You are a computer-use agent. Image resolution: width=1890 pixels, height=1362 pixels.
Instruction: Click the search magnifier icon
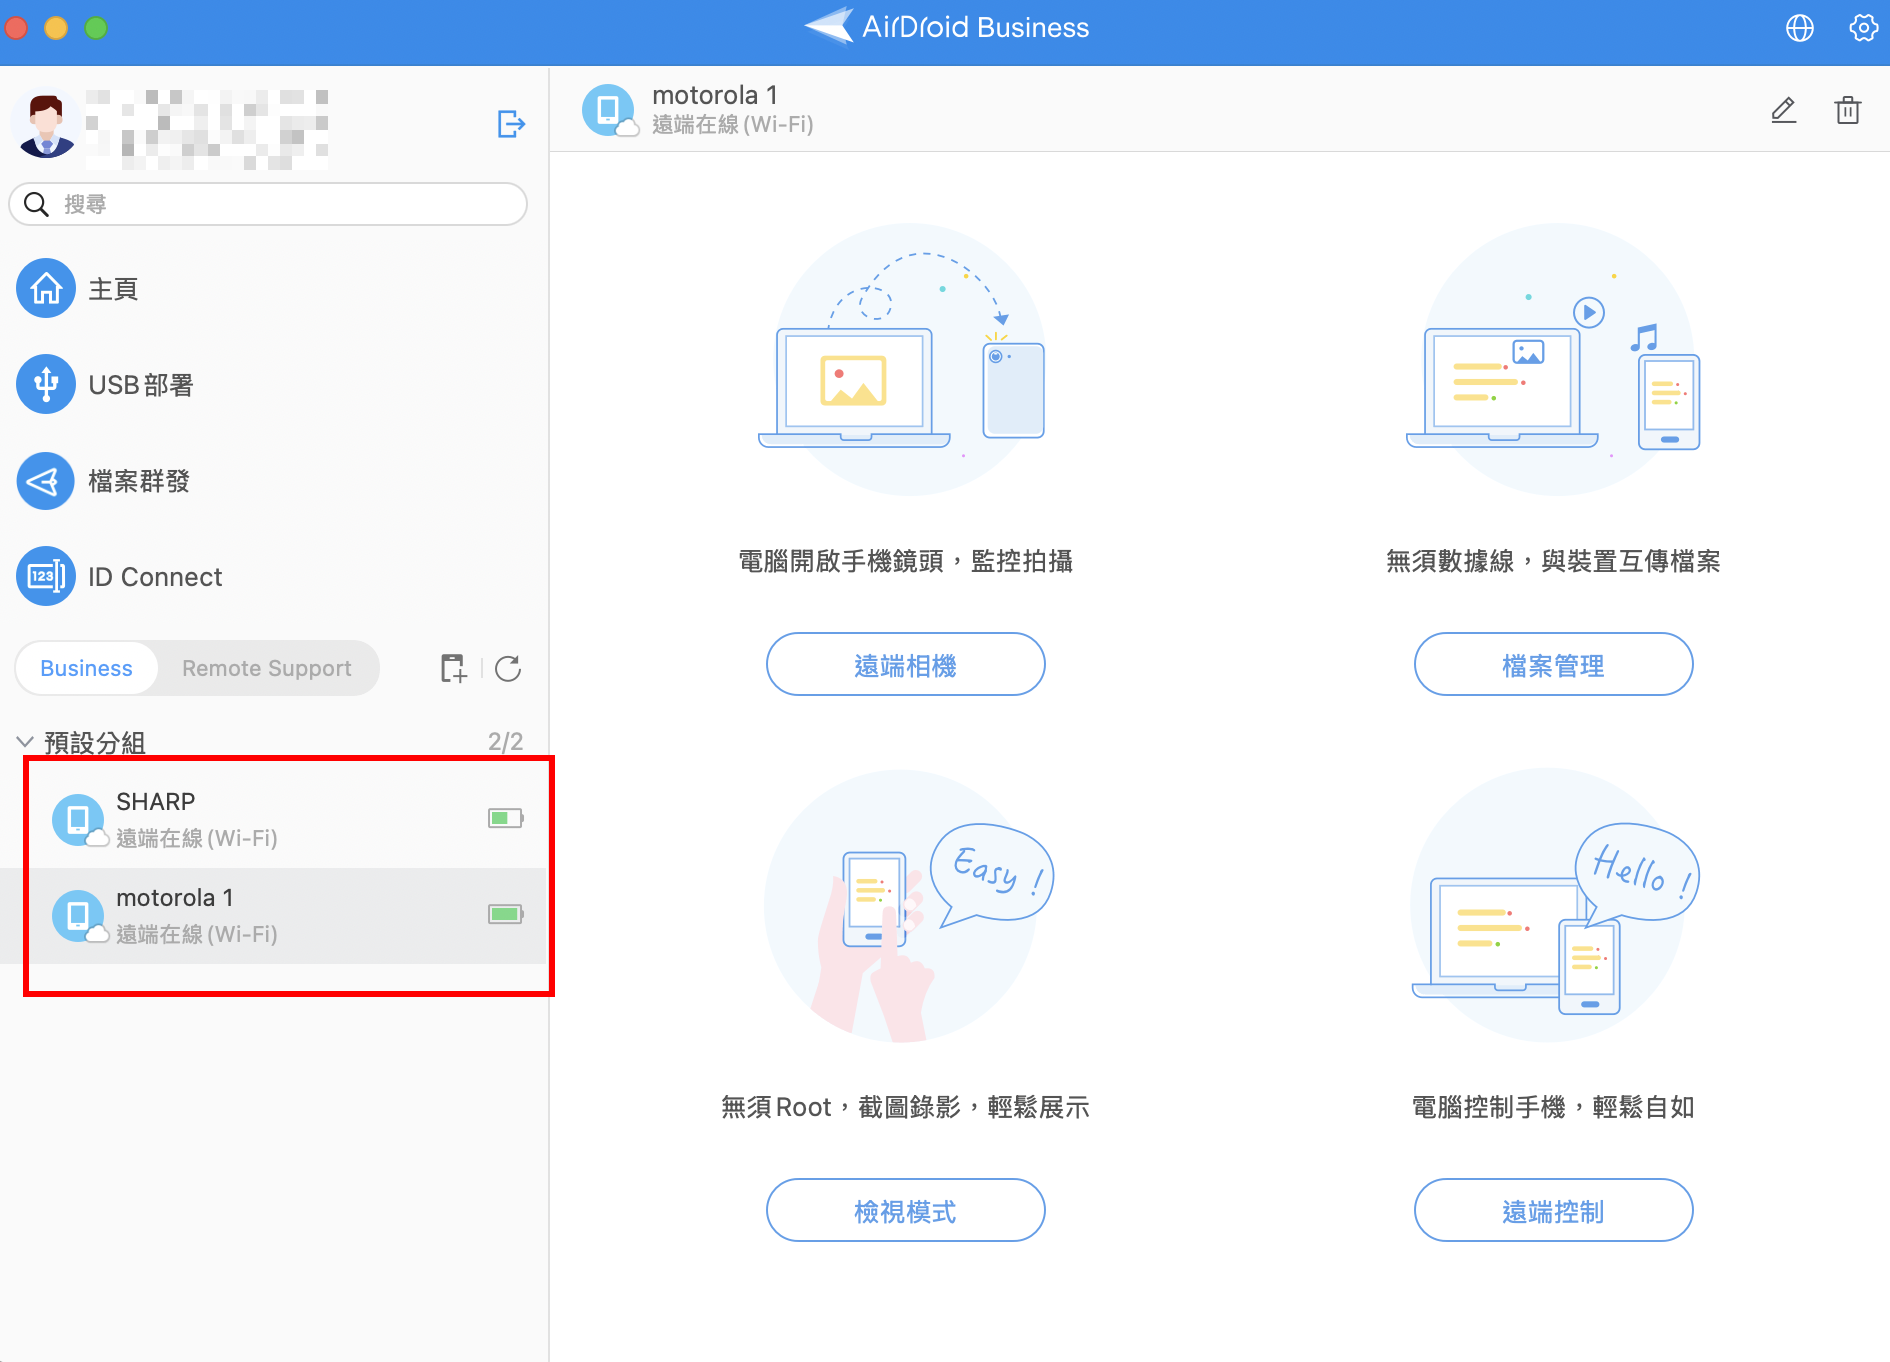pos(36,204)
